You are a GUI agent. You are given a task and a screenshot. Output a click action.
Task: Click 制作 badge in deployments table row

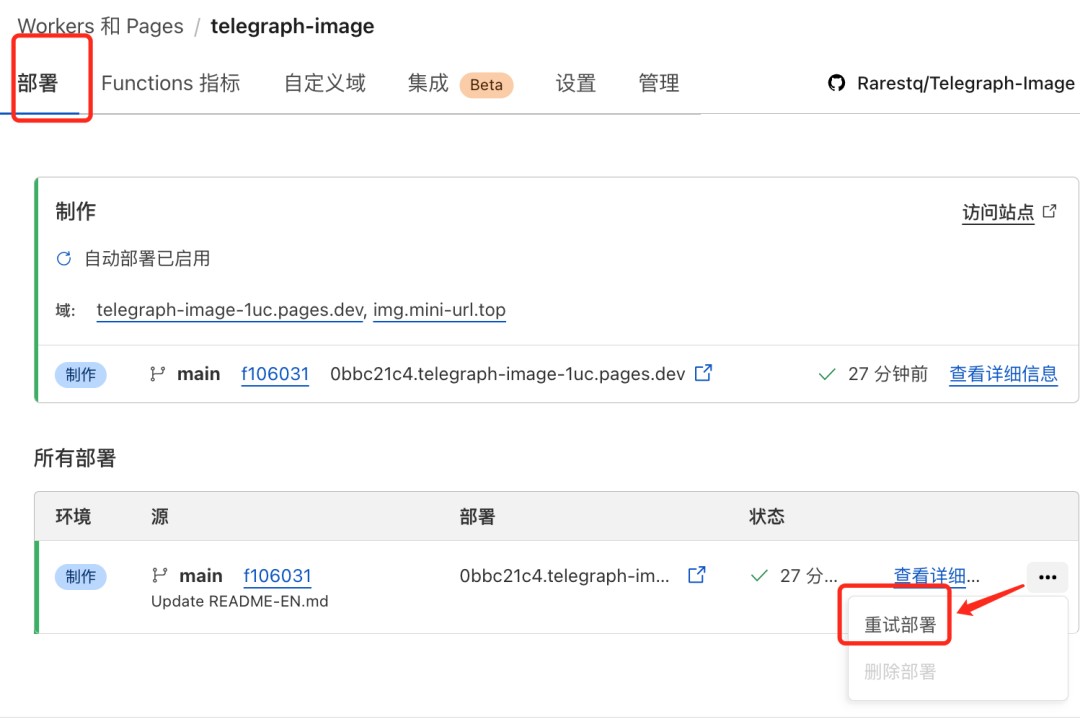pos(81,577)
